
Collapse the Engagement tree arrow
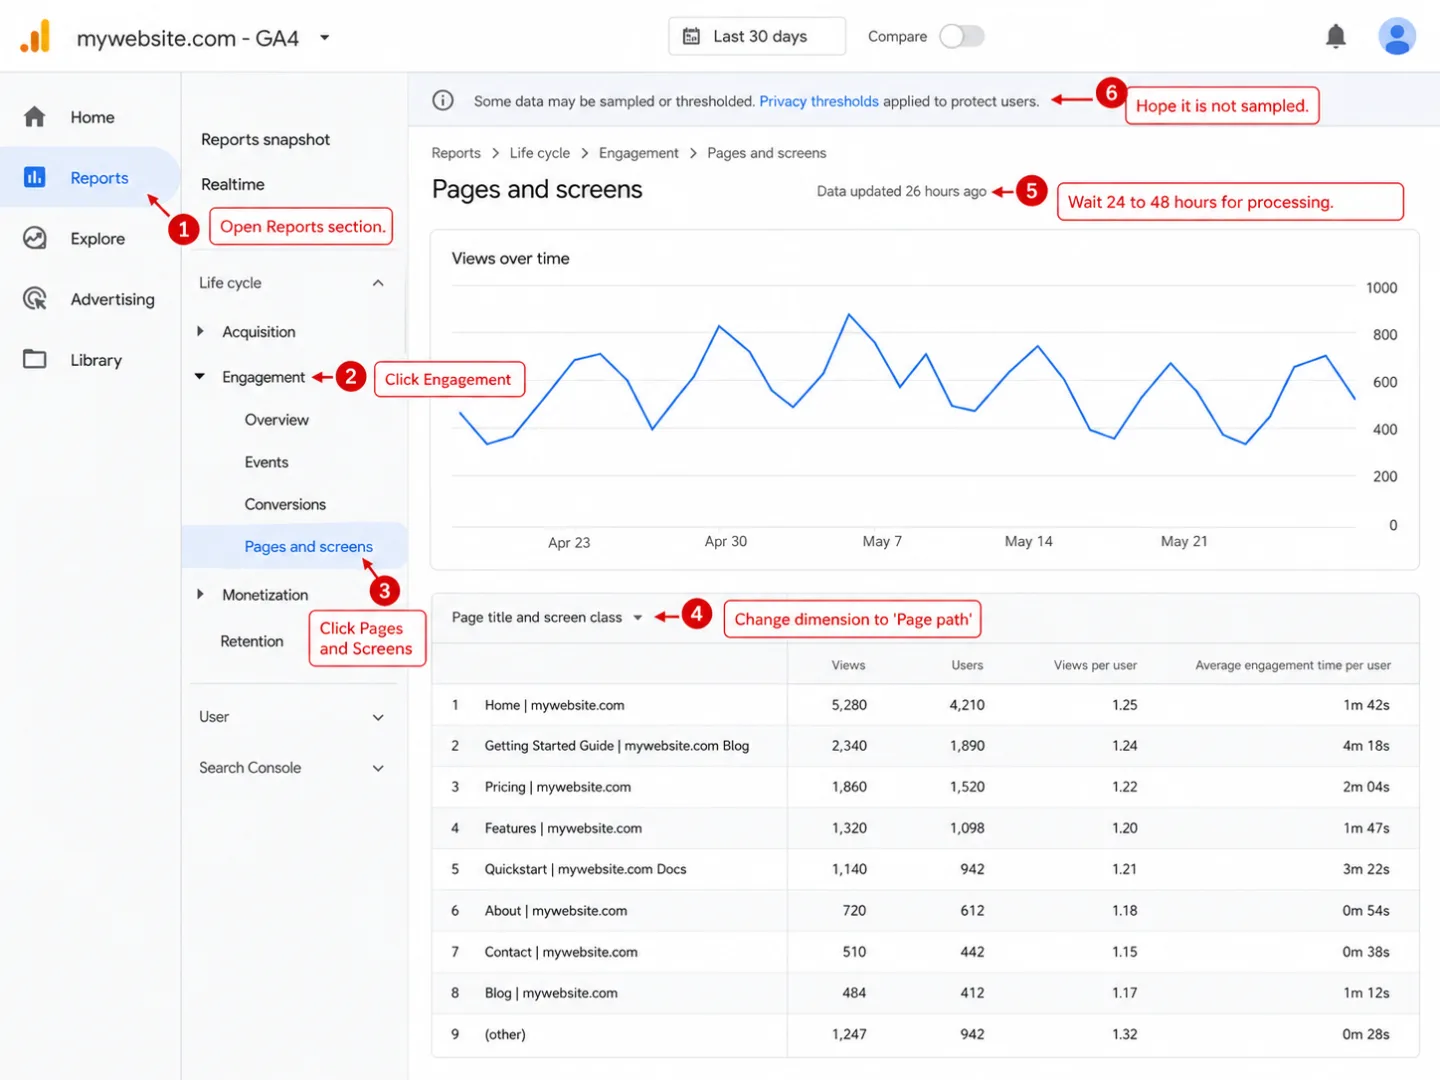[200, 377]
